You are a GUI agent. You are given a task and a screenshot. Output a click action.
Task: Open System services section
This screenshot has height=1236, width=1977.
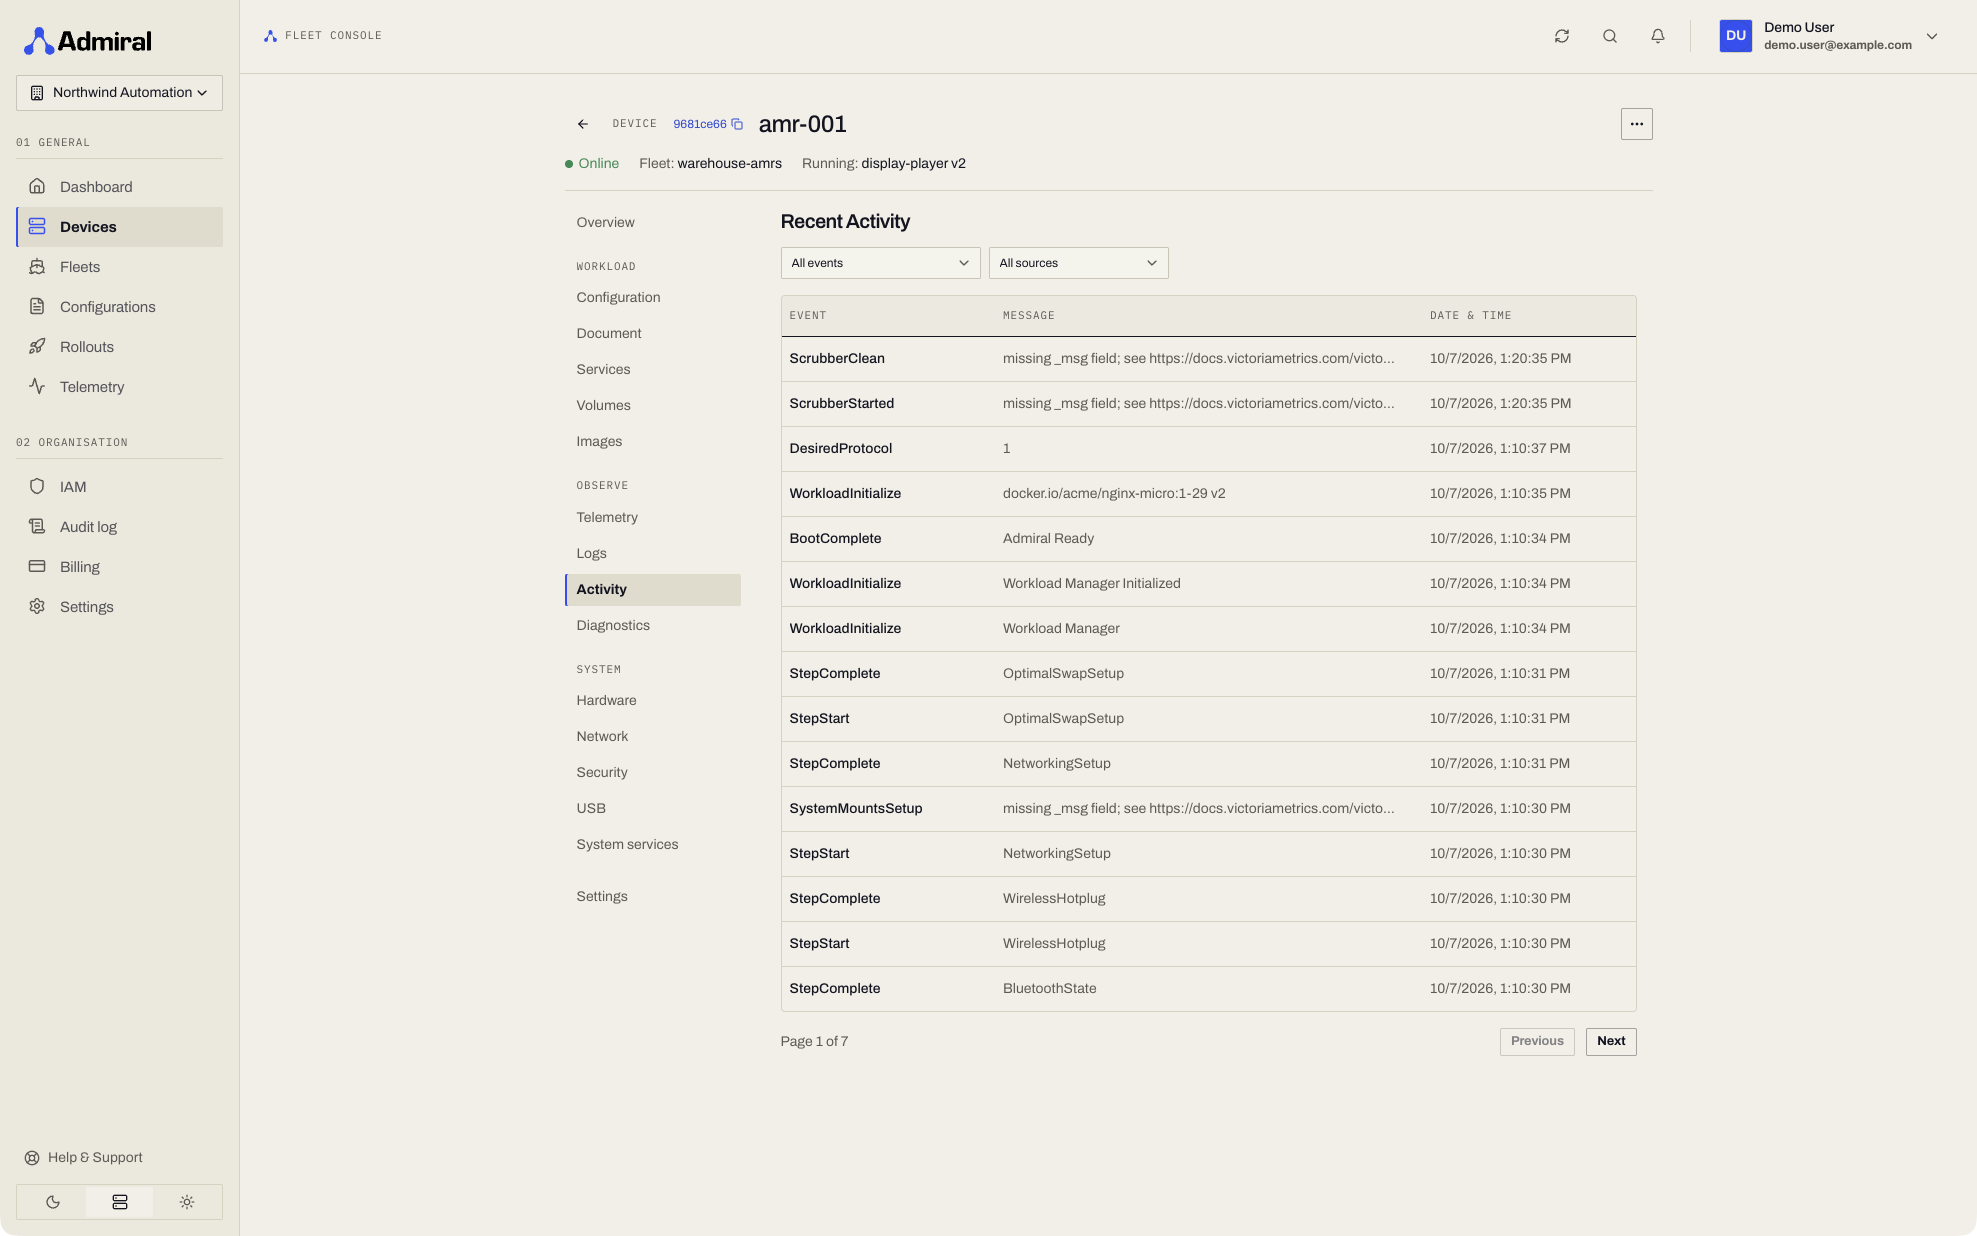(x=653, y=845)
